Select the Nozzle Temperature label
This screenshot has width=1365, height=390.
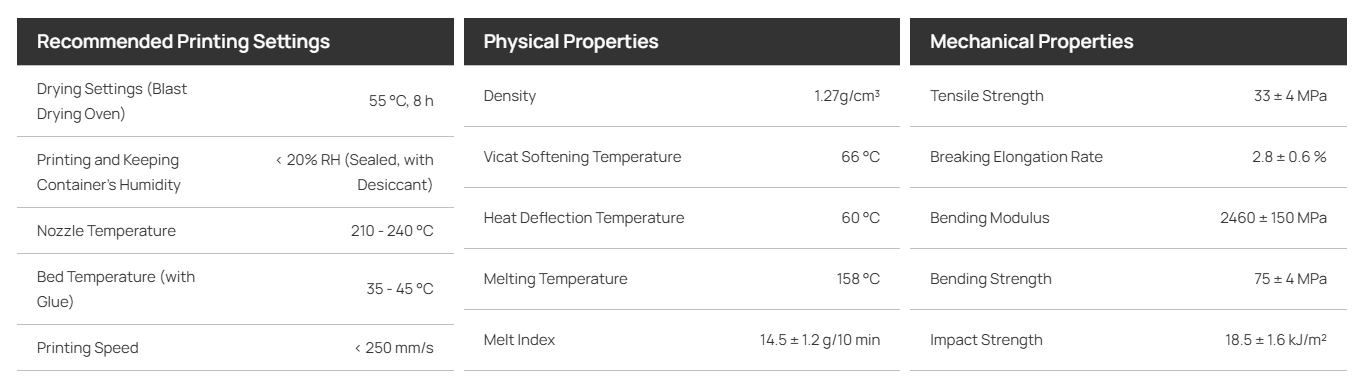pos(106,231)
